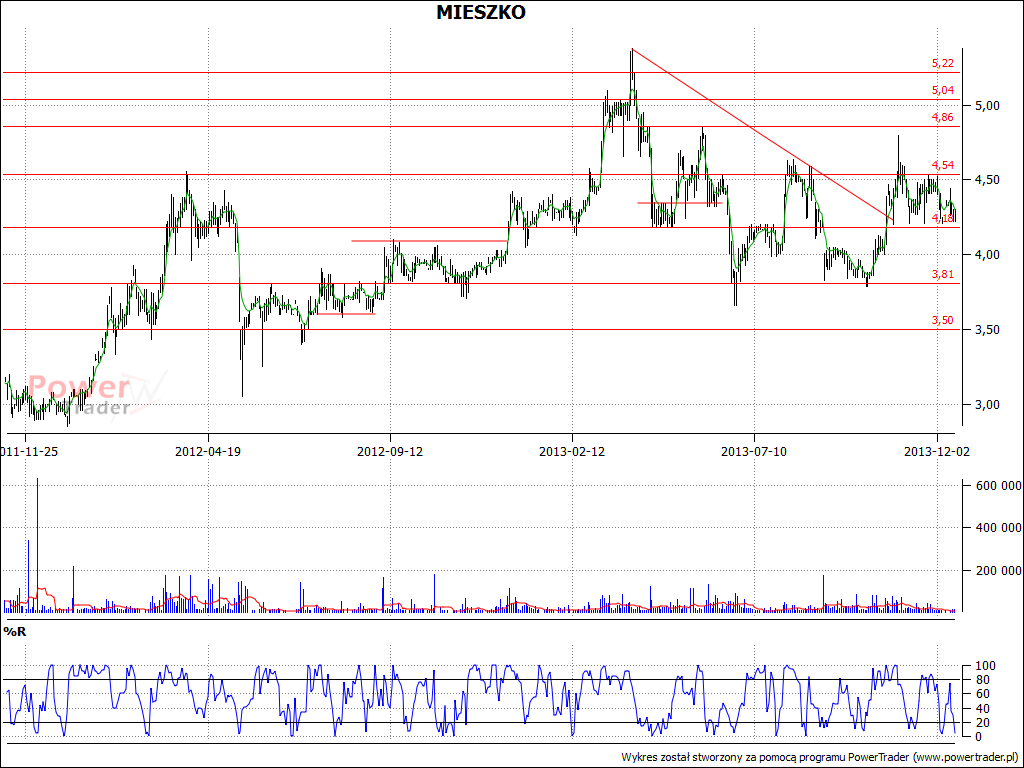This screenshot has width=1024, height=768.
Task: Click the 600 000 volume axis value
Action: tap(999, 486)
